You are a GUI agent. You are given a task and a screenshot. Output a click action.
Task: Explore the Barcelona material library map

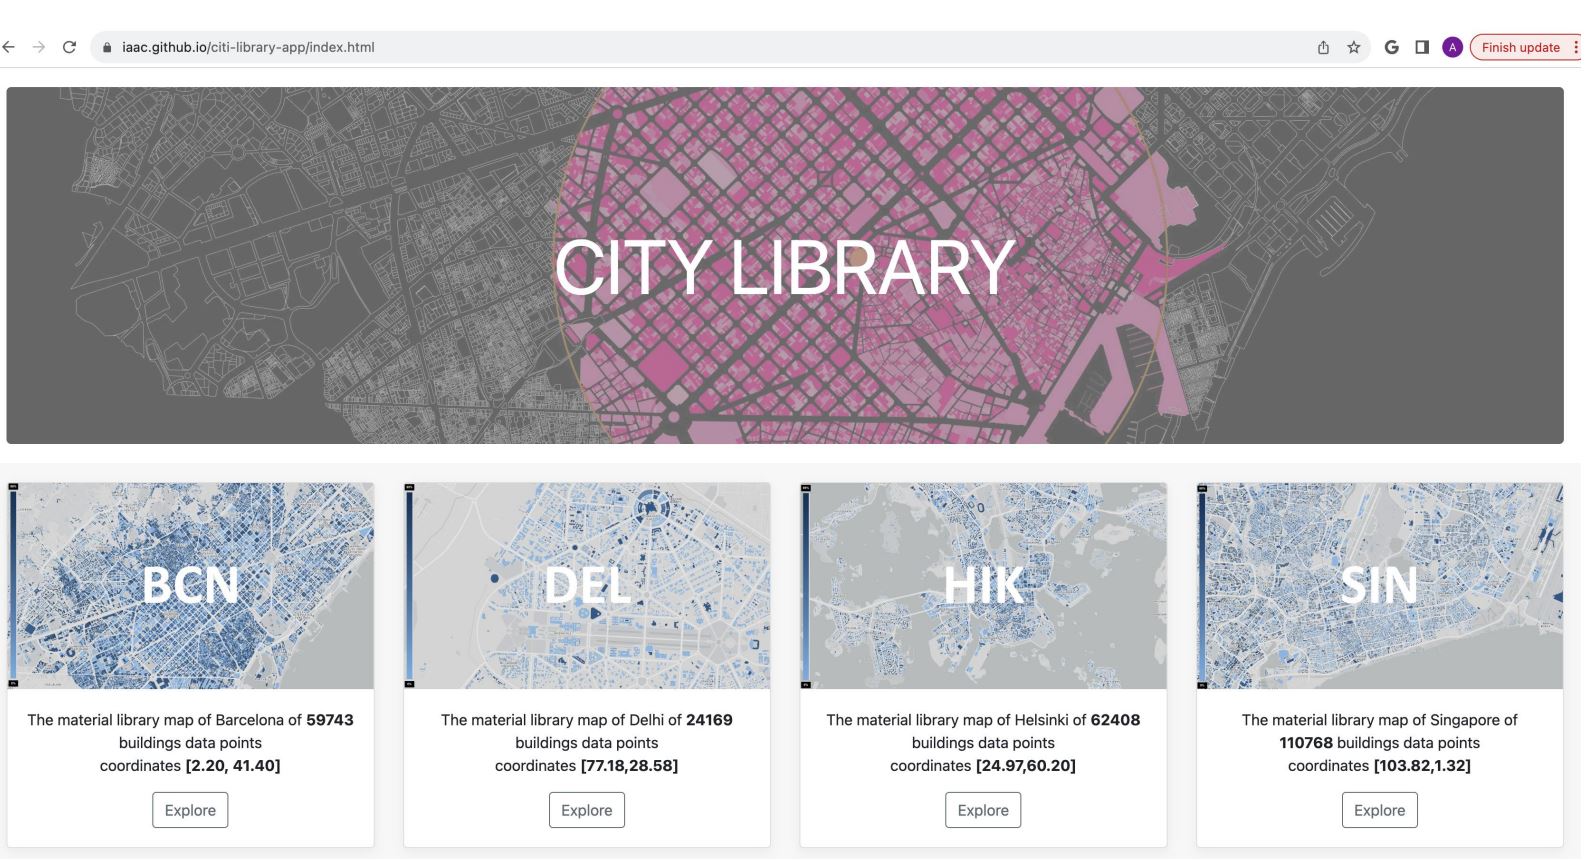pyautogui.click(x=190, y=810)
